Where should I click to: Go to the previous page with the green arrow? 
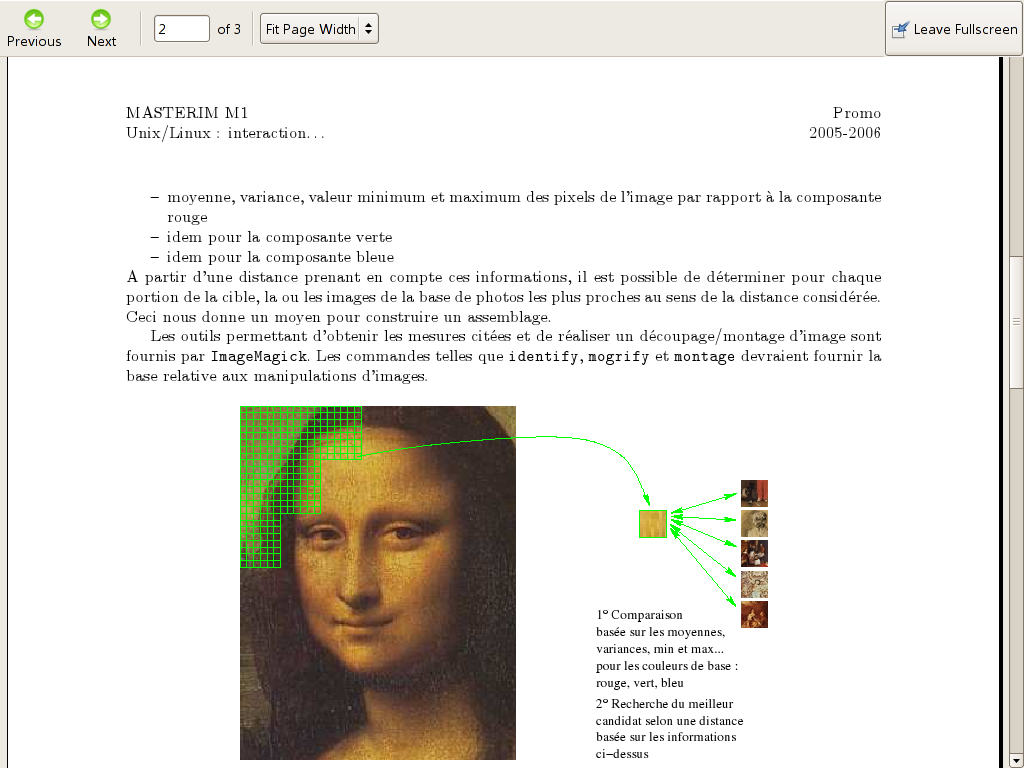(34, 29)
